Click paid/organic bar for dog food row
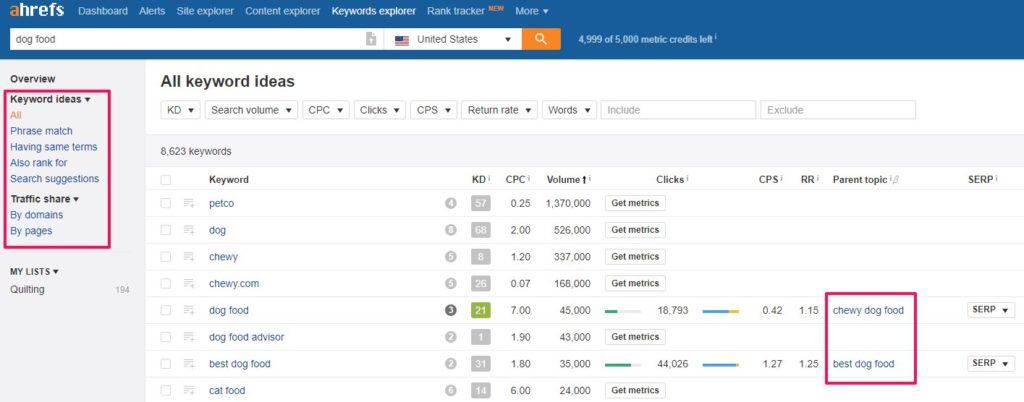Viewport: 1024px width, 402px height. pos(721,311)
